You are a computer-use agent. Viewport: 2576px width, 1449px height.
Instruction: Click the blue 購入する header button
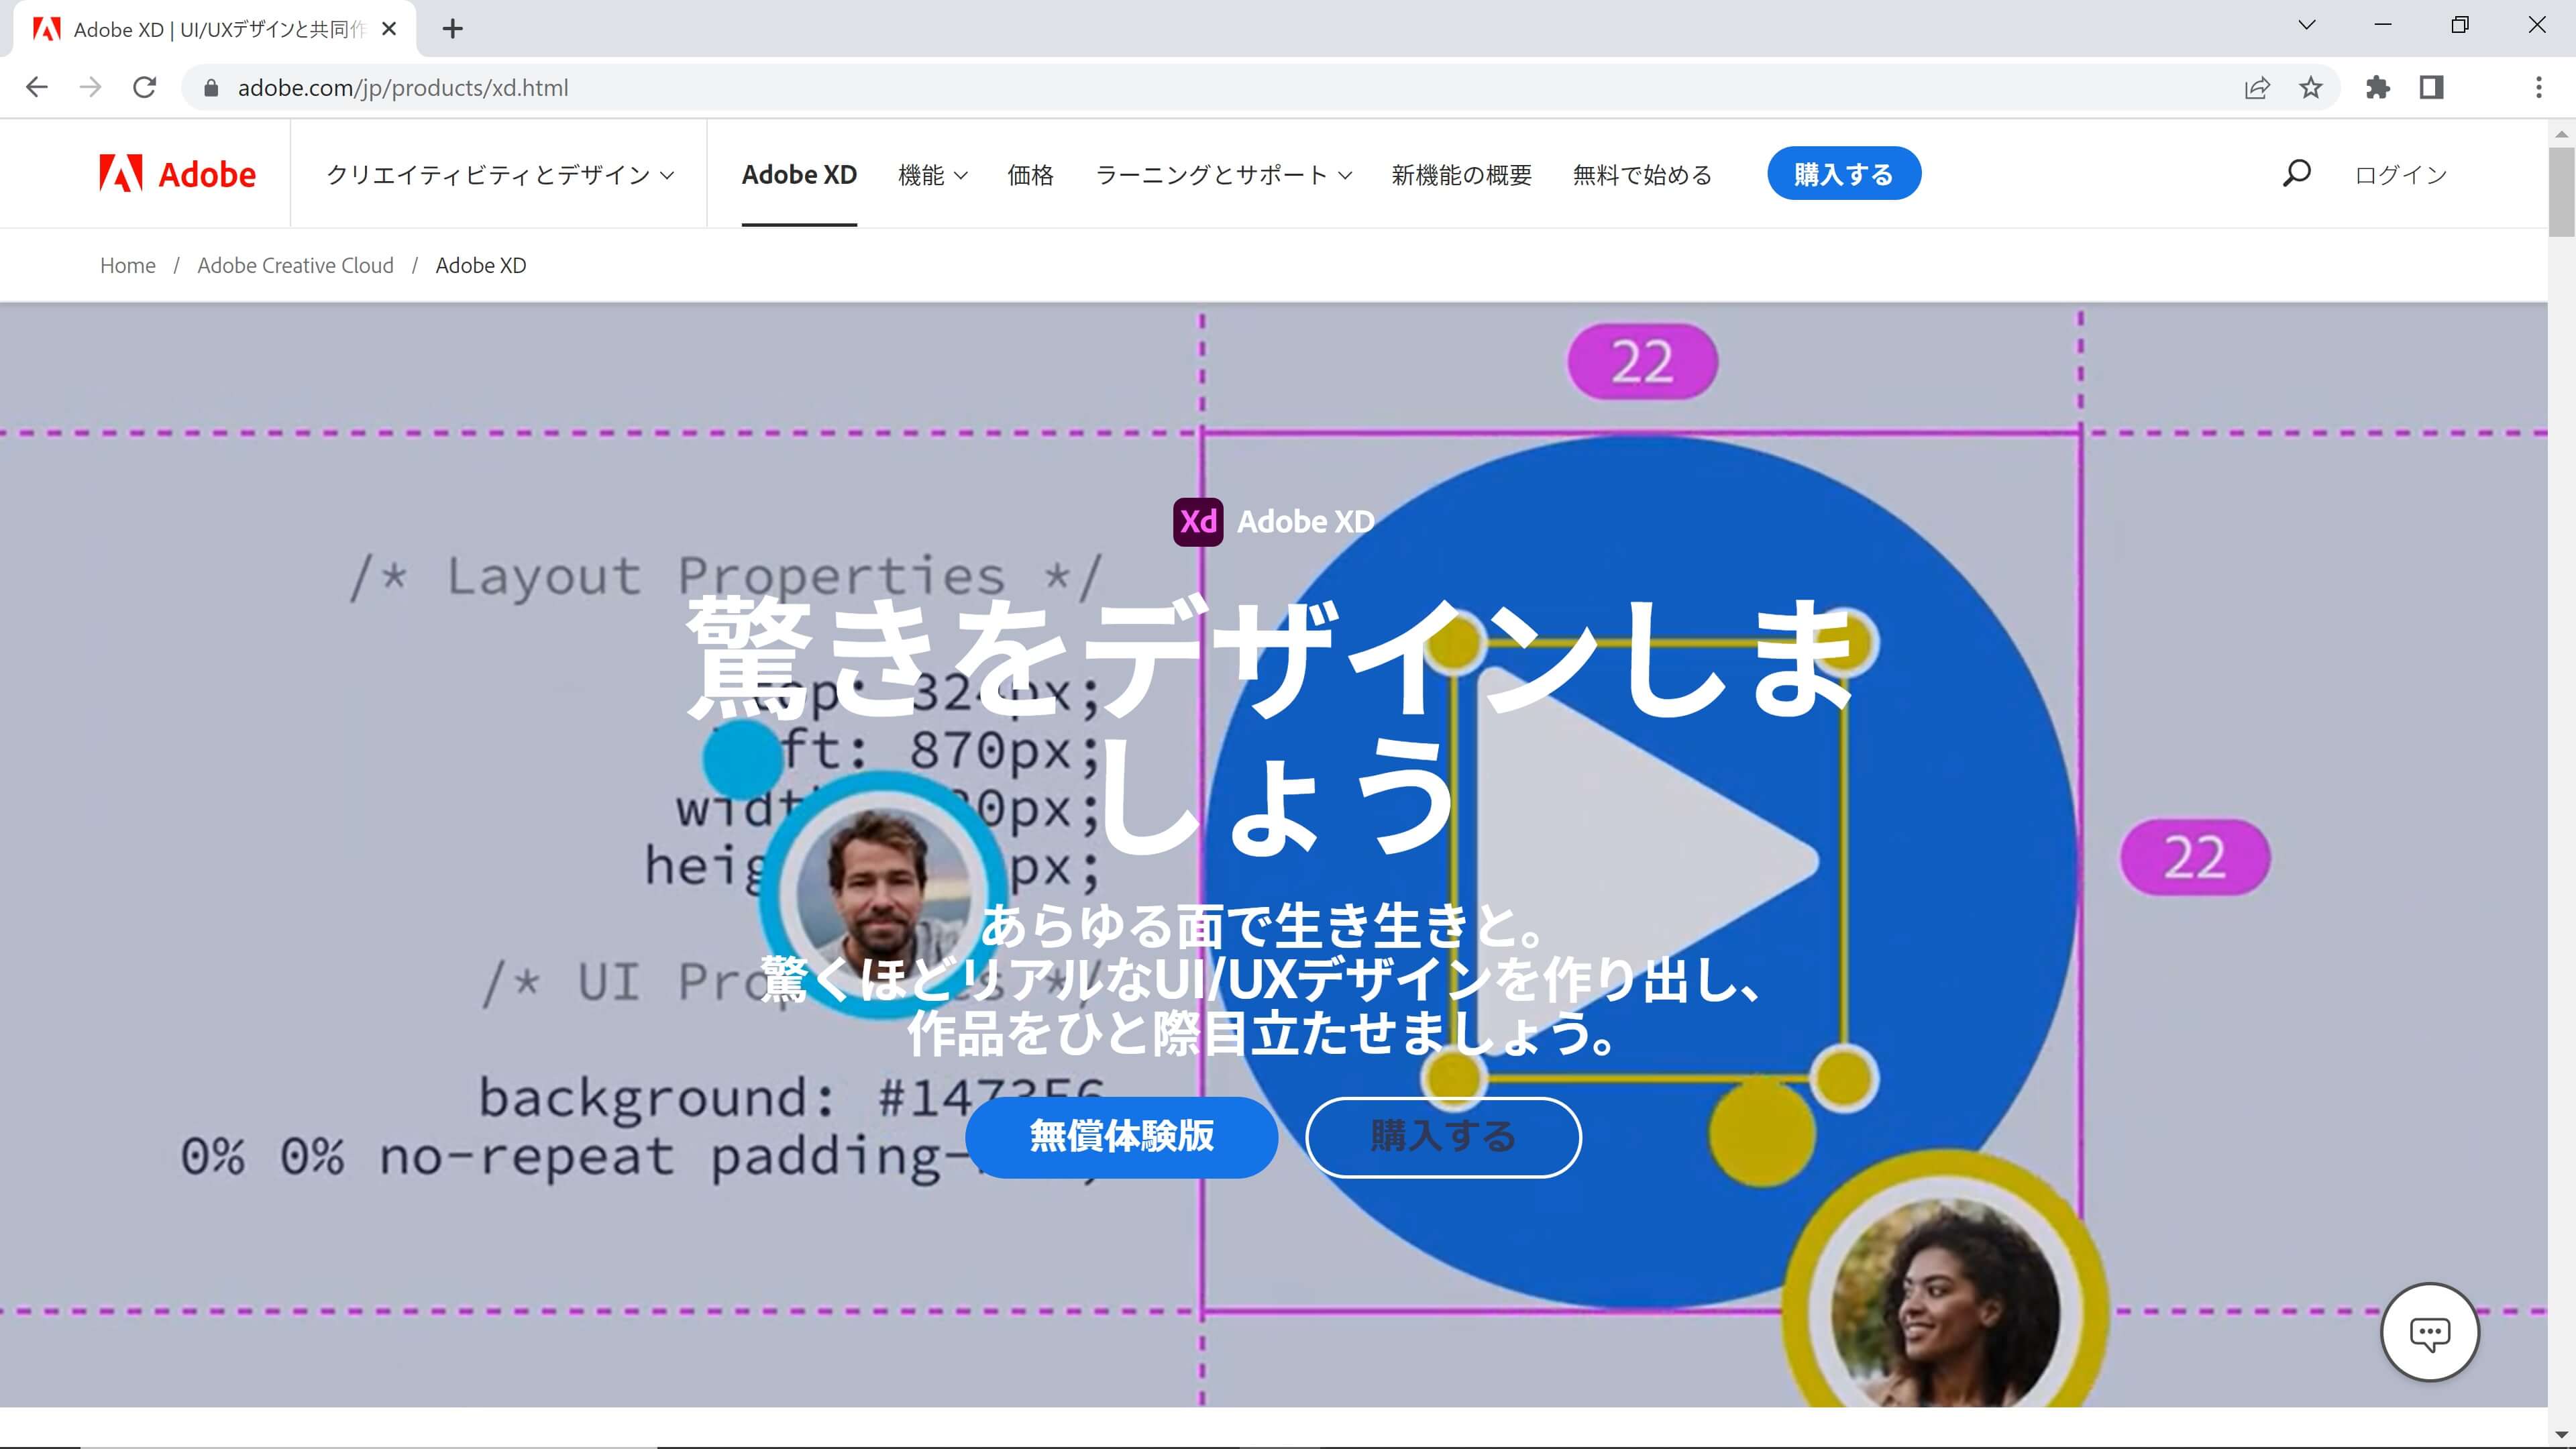(1843, 173)
